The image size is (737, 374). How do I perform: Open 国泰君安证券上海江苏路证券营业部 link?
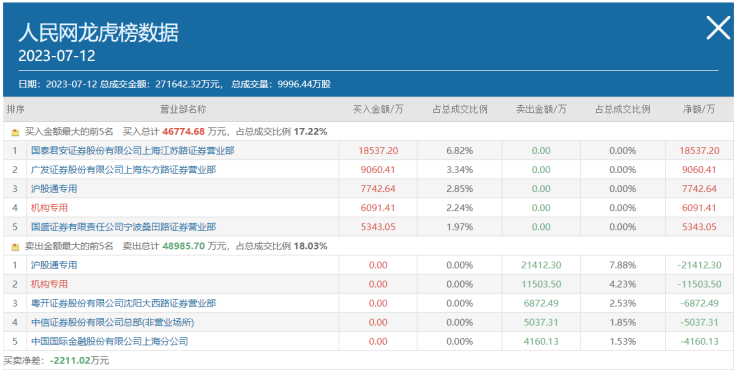click(133, 151)
